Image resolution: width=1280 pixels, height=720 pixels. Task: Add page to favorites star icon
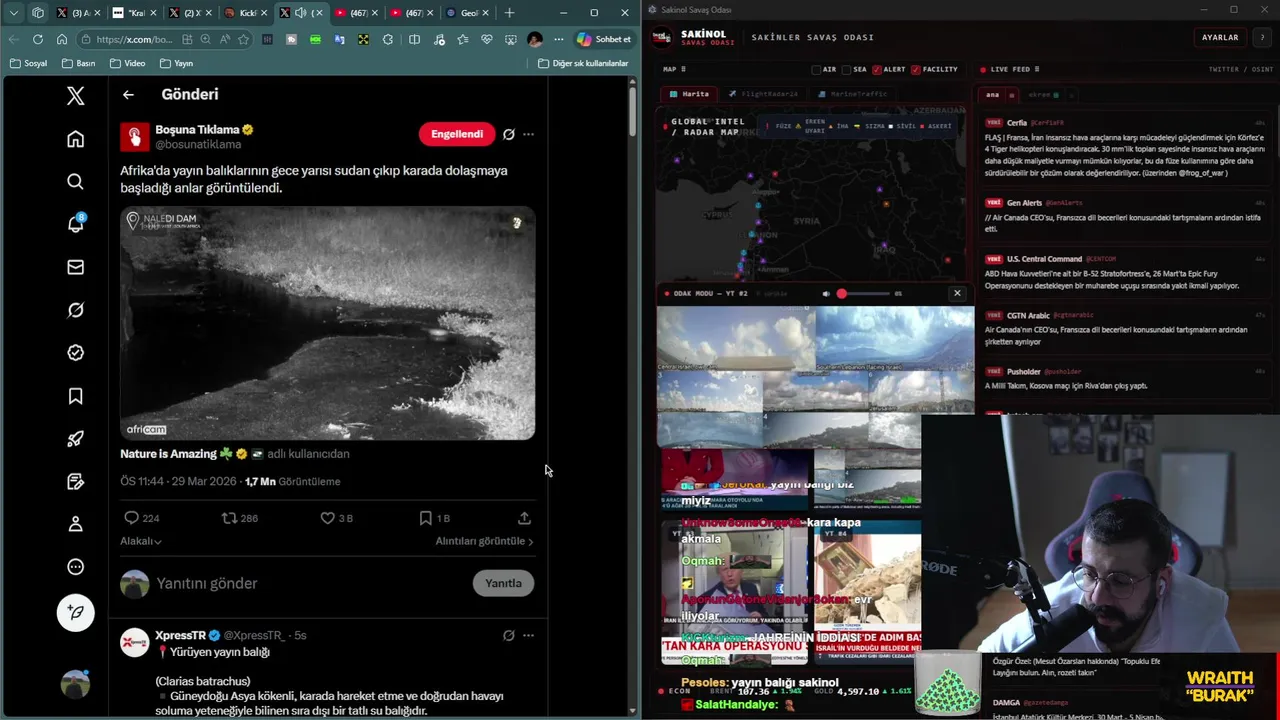click(x=243, y=39)
